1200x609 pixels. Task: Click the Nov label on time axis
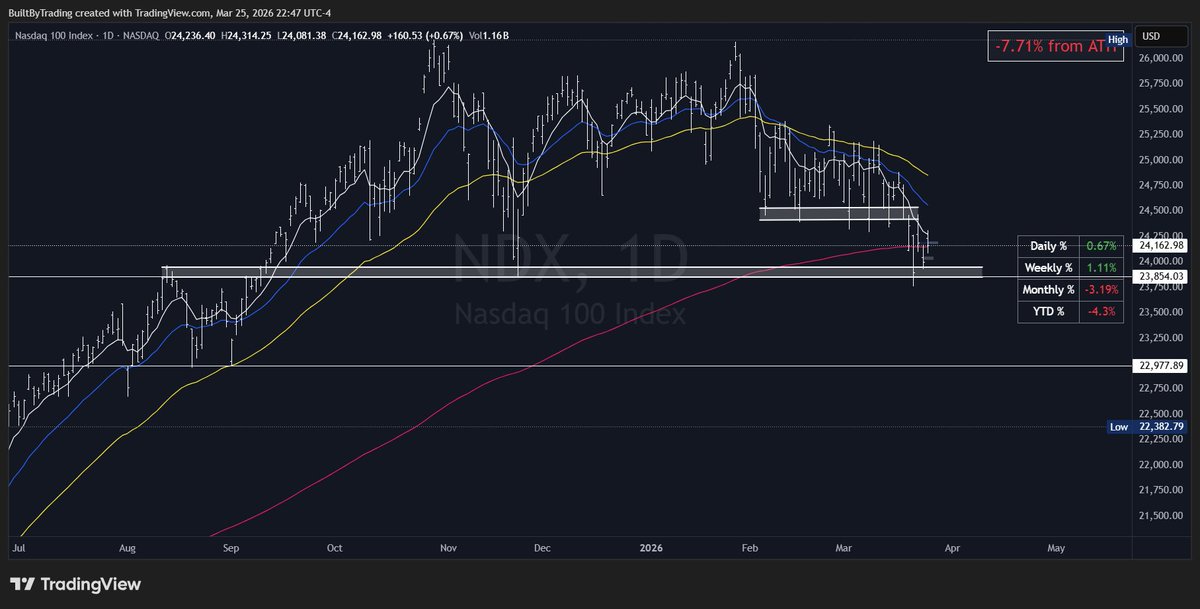pyautogui.click(x=449, y=548)
